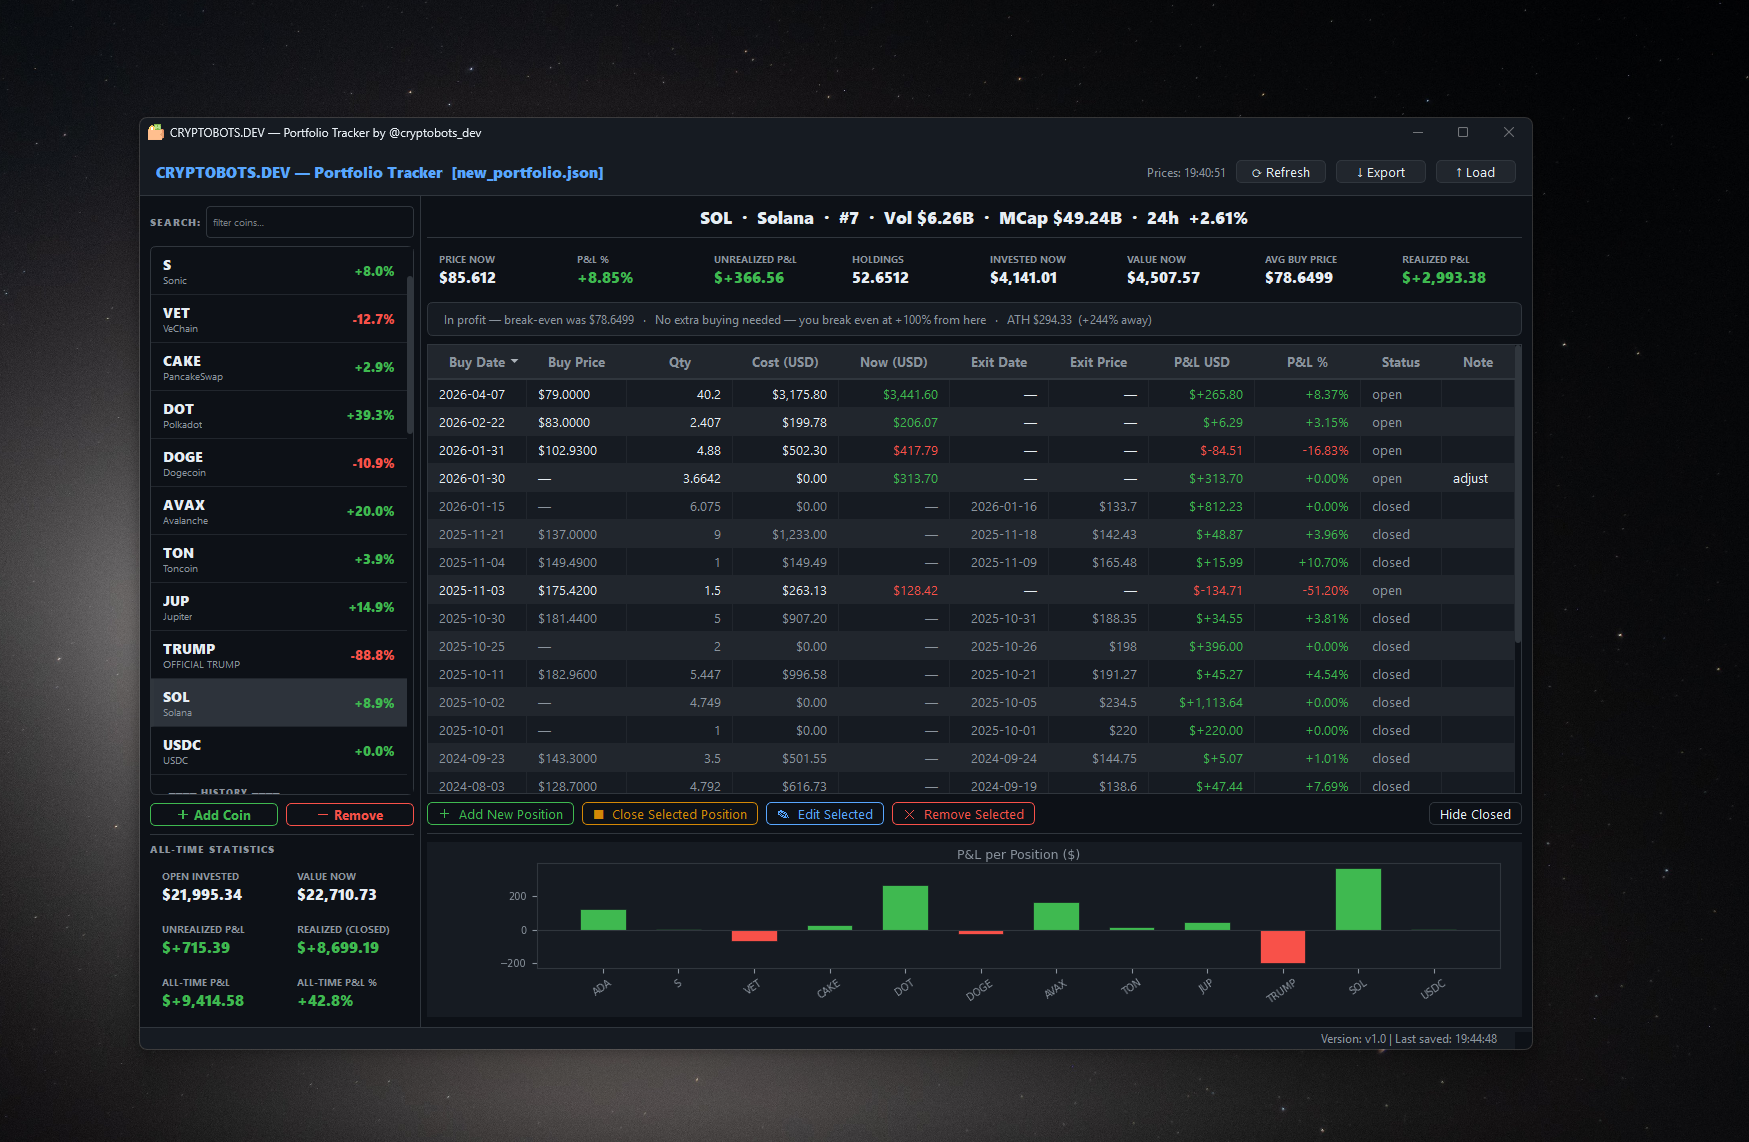
Task: Toggle Hide Closed positions
Action: pyautogui.click(x=1475, y=814)
